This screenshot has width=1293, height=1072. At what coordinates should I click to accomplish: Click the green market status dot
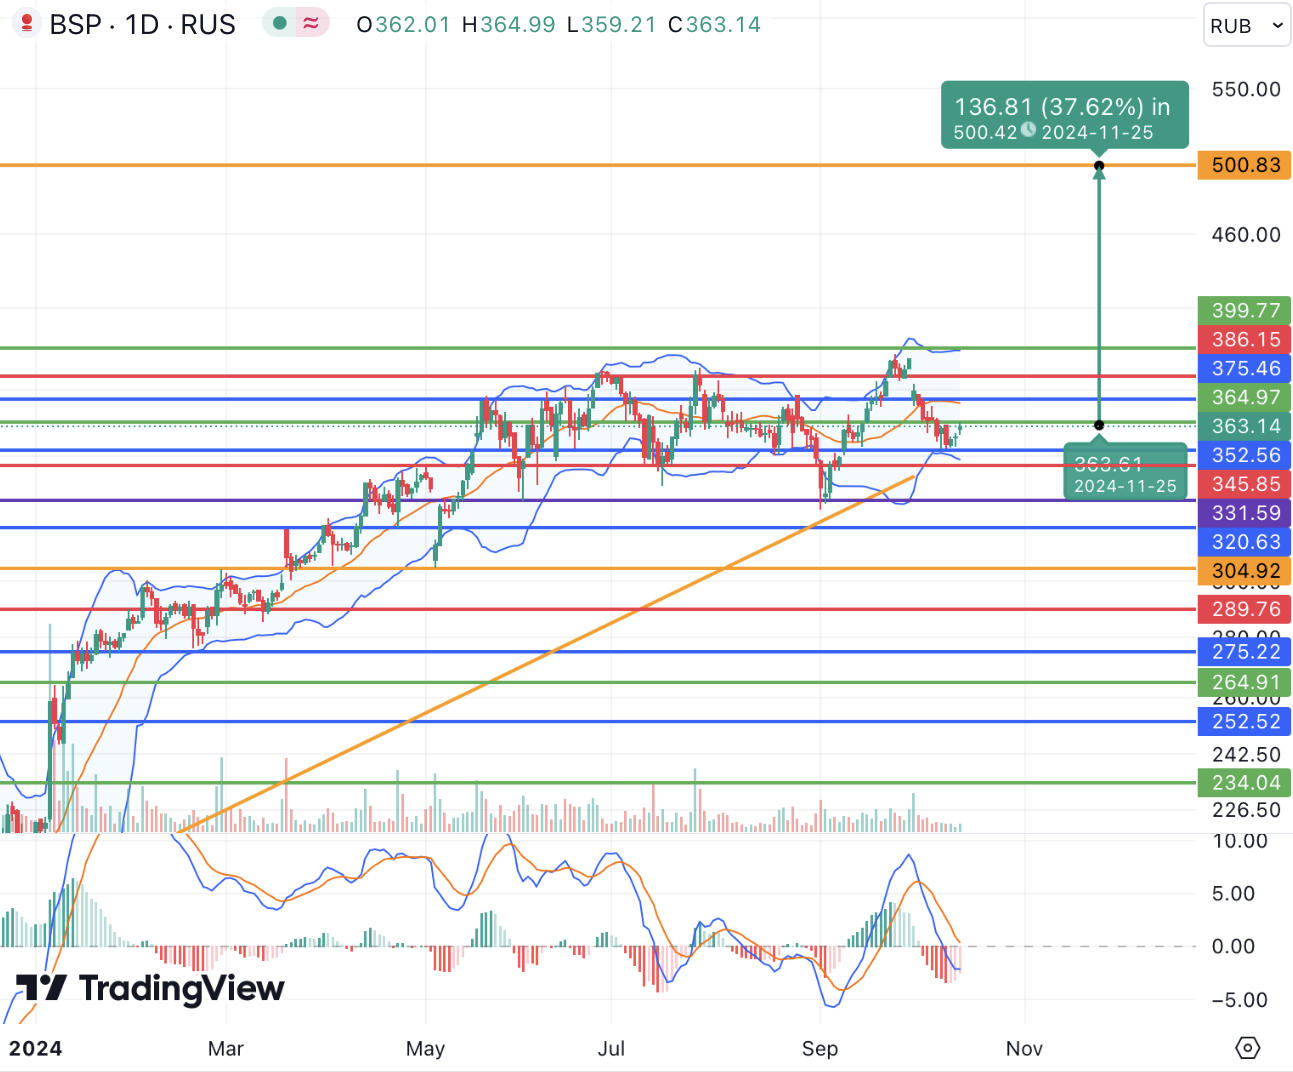[x=280, y=23]
